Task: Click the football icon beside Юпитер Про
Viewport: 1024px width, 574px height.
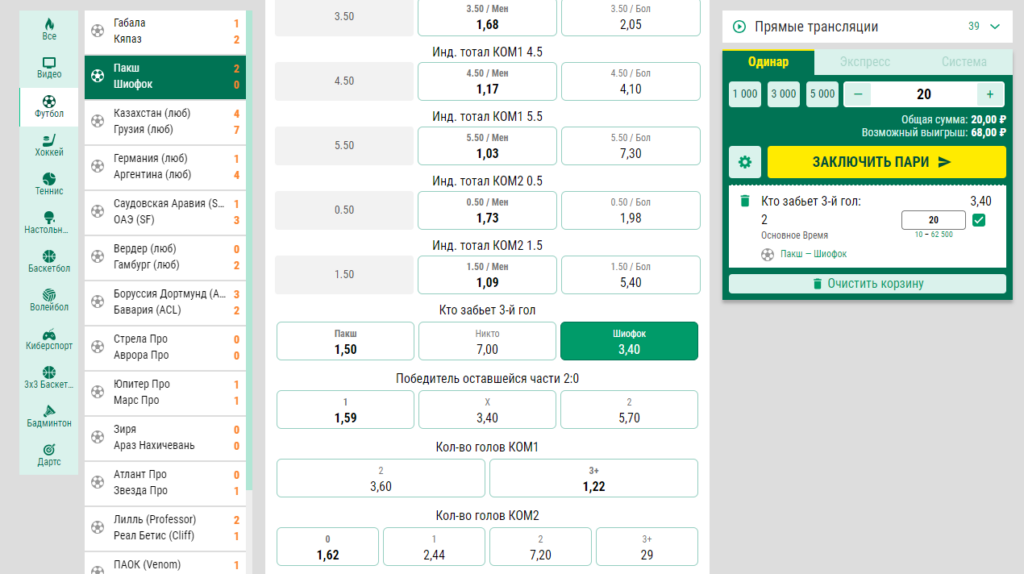Action: 97,391
